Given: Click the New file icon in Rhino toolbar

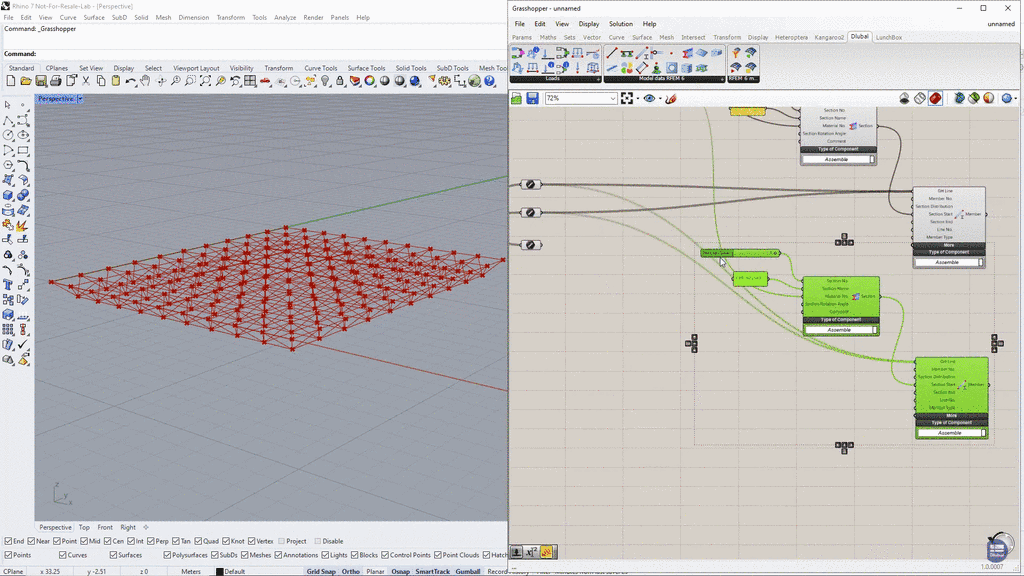Looking at the screenshot, I should [10, 81].
